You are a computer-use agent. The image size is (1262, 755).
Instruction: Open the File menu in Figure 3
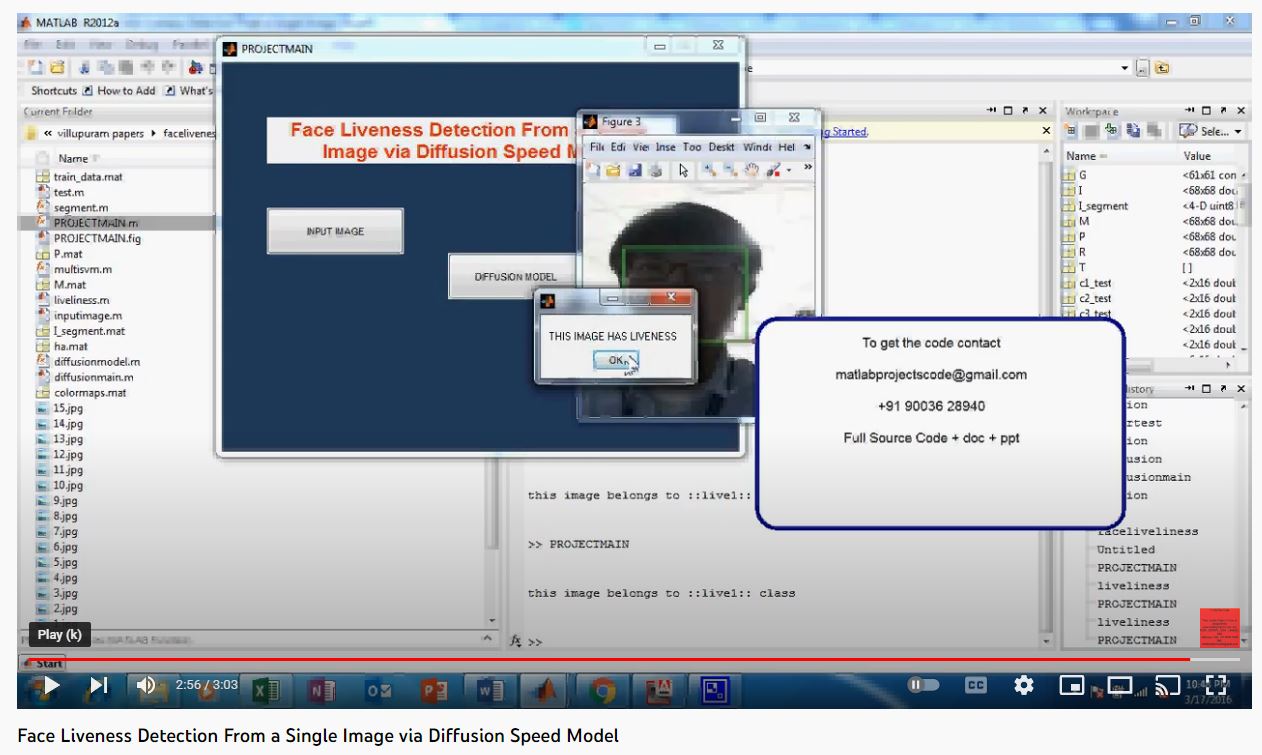597,147
